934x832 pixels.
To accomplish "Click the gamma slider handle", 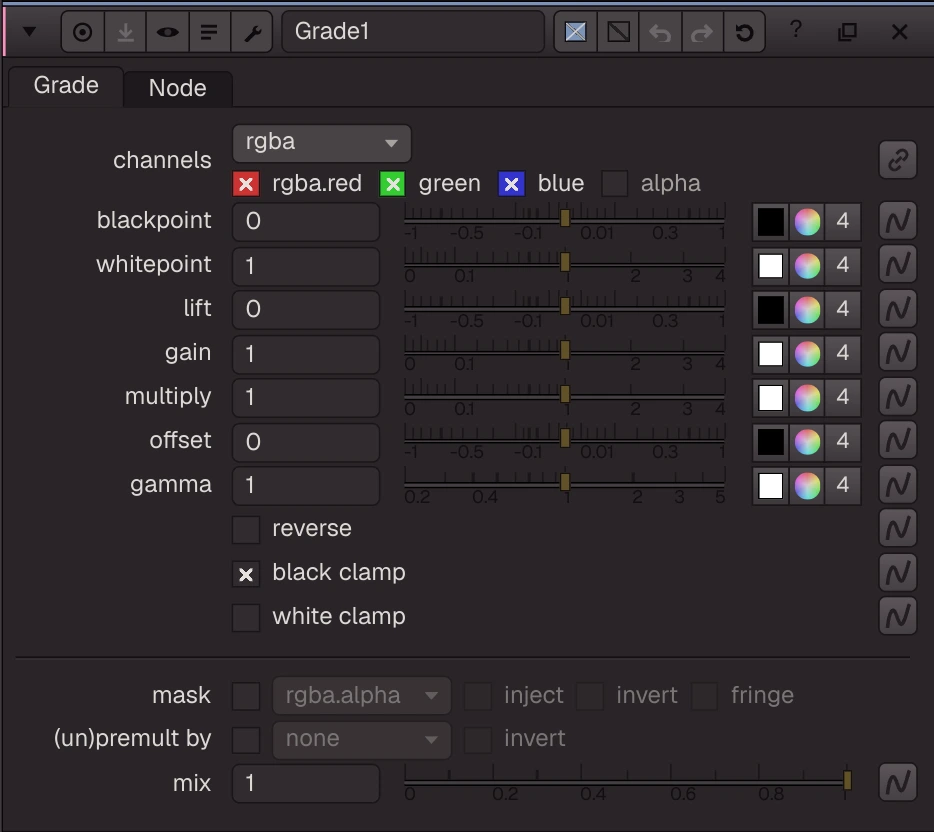I will [x=565, y=482].
